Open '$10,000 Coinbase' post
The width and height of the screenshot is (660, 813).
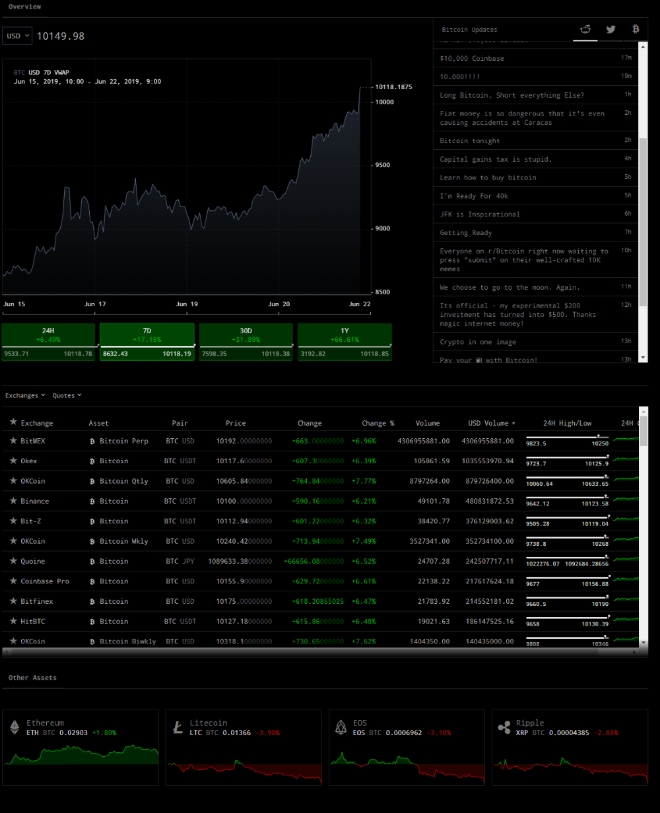(x=535, y=58)
